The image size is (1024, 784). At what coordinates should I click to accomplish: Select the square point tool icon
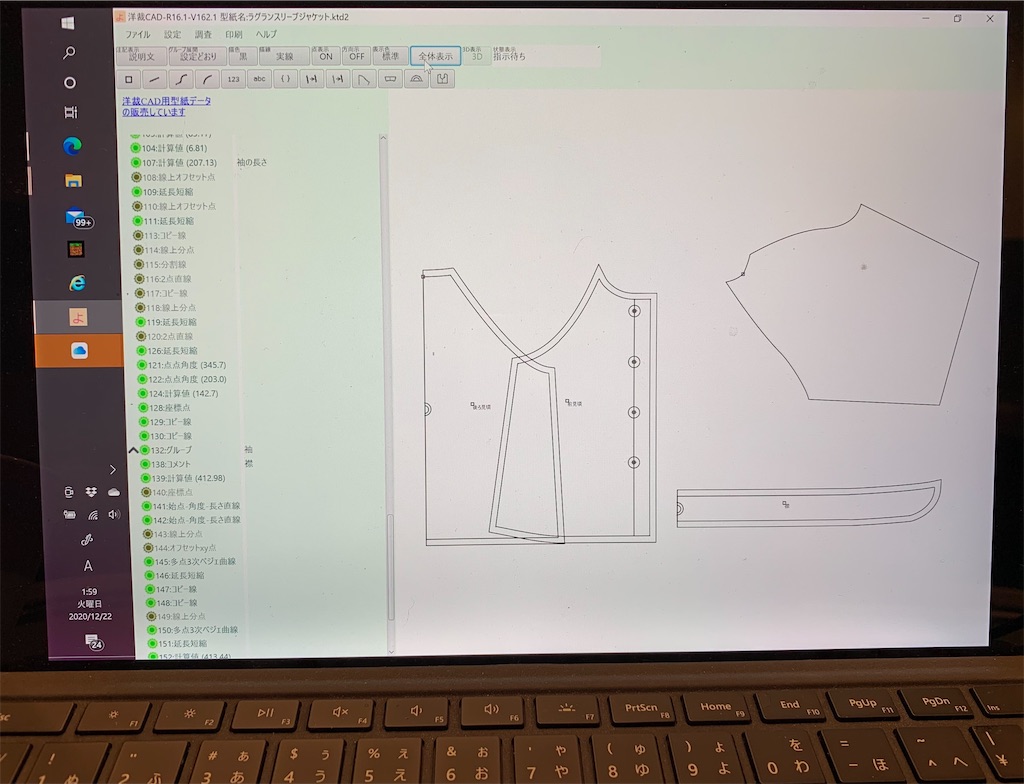point(129,79)
